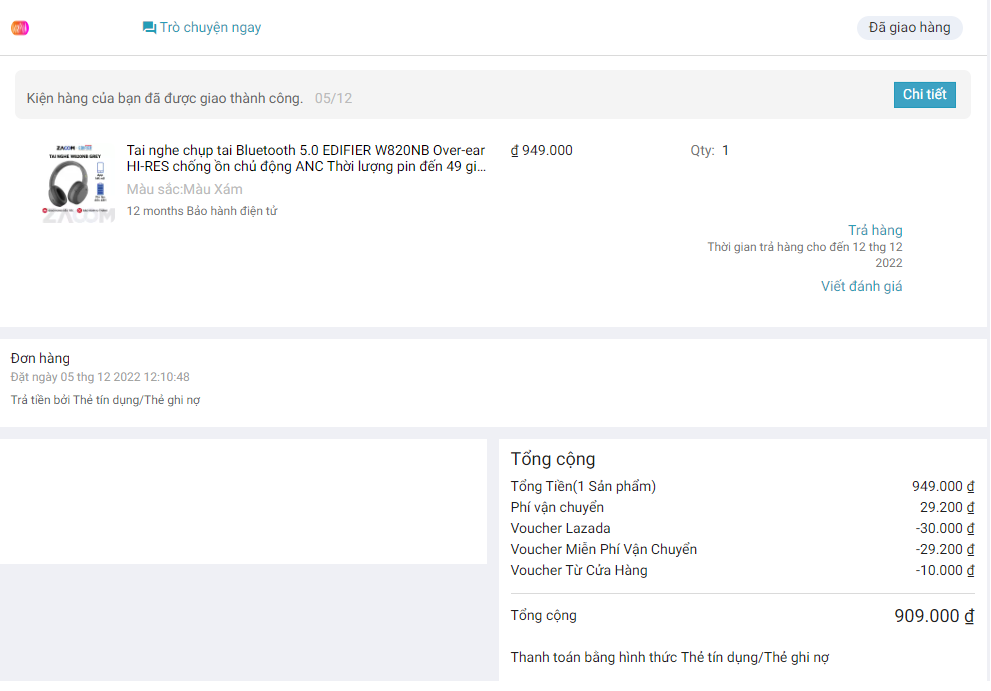This screenshot has height=691, width=991.
Task: Click the Đặt ngày 05 thg 12 2022 text
Action: point(100,377)
